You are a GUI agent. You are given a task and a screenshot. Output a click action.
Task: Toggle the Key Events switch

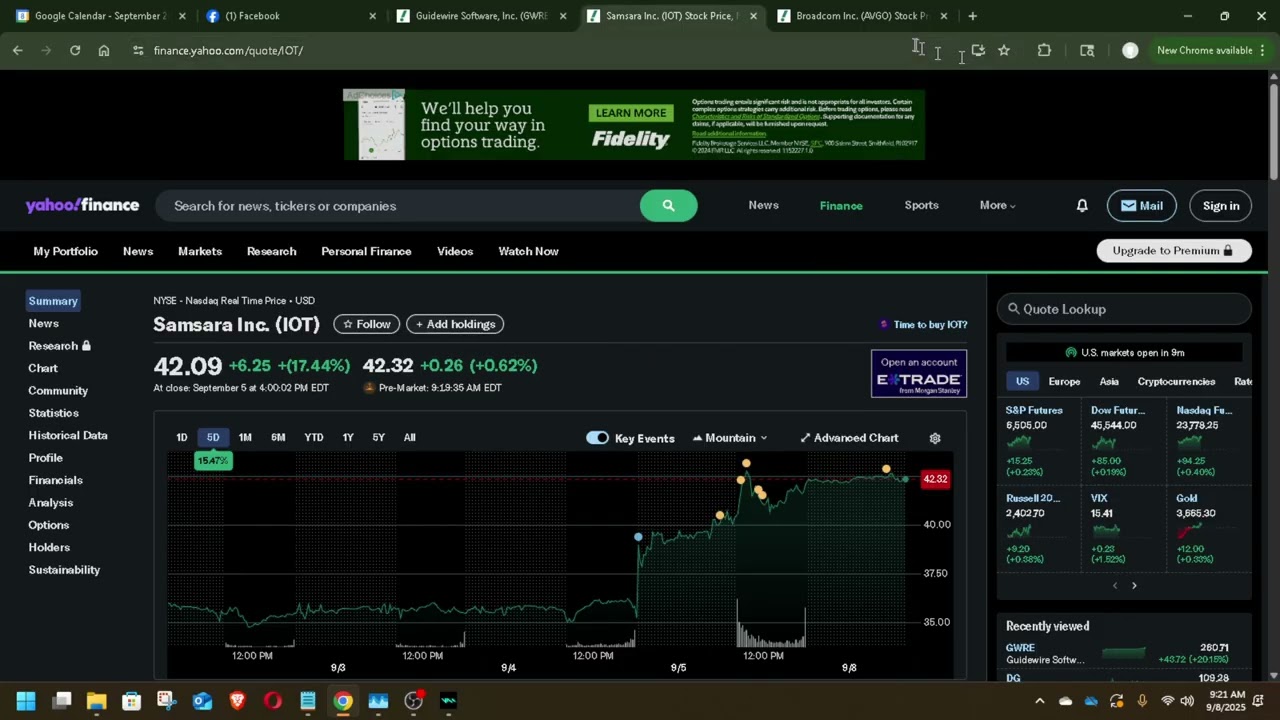(x=597, y=438)
